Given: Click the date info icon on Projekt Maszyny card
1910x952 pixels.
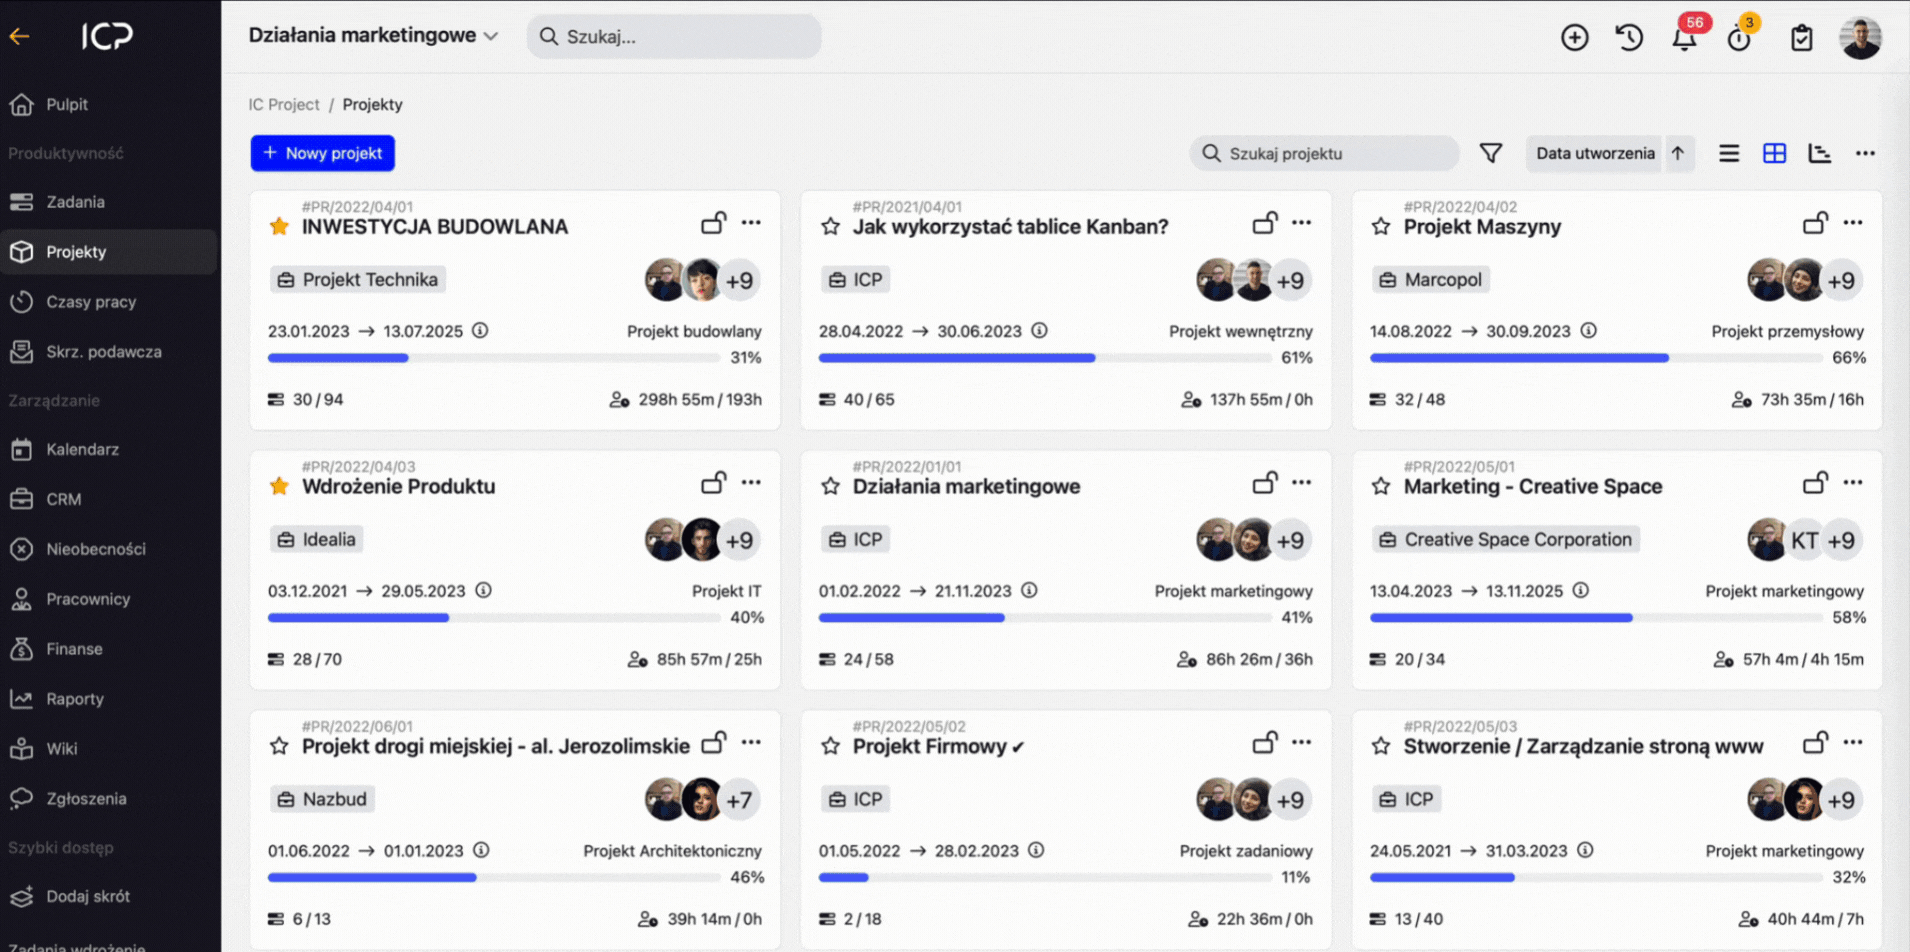Looking at the screenshot, I should coord(1588,330).
